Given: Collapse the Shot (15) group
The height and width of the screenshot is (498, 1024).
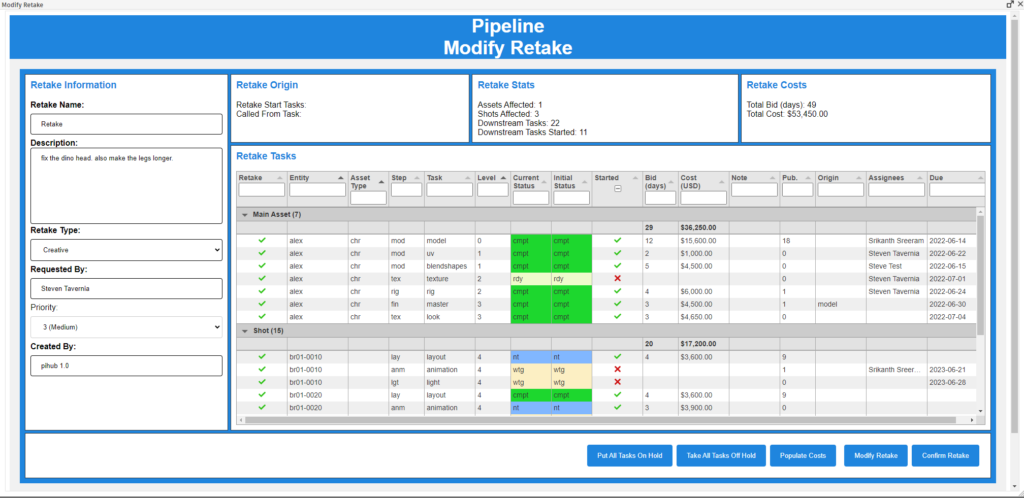Looking at the screenshot, I should (x=245, y=330).
